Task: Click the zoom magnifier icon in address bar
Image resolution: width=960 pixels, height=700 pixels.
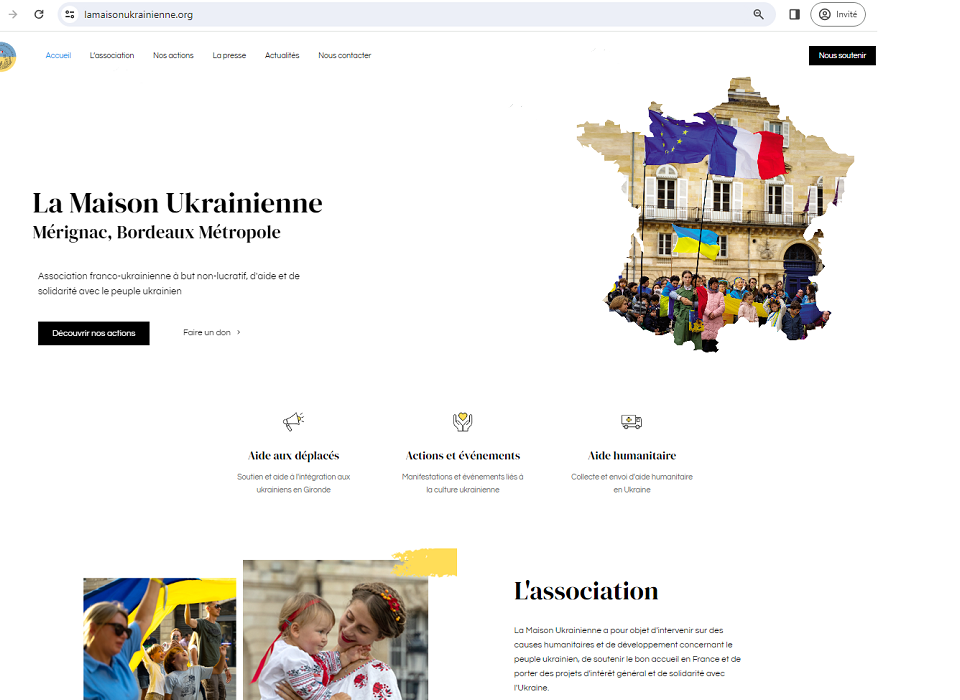Action: click(759, 14)
